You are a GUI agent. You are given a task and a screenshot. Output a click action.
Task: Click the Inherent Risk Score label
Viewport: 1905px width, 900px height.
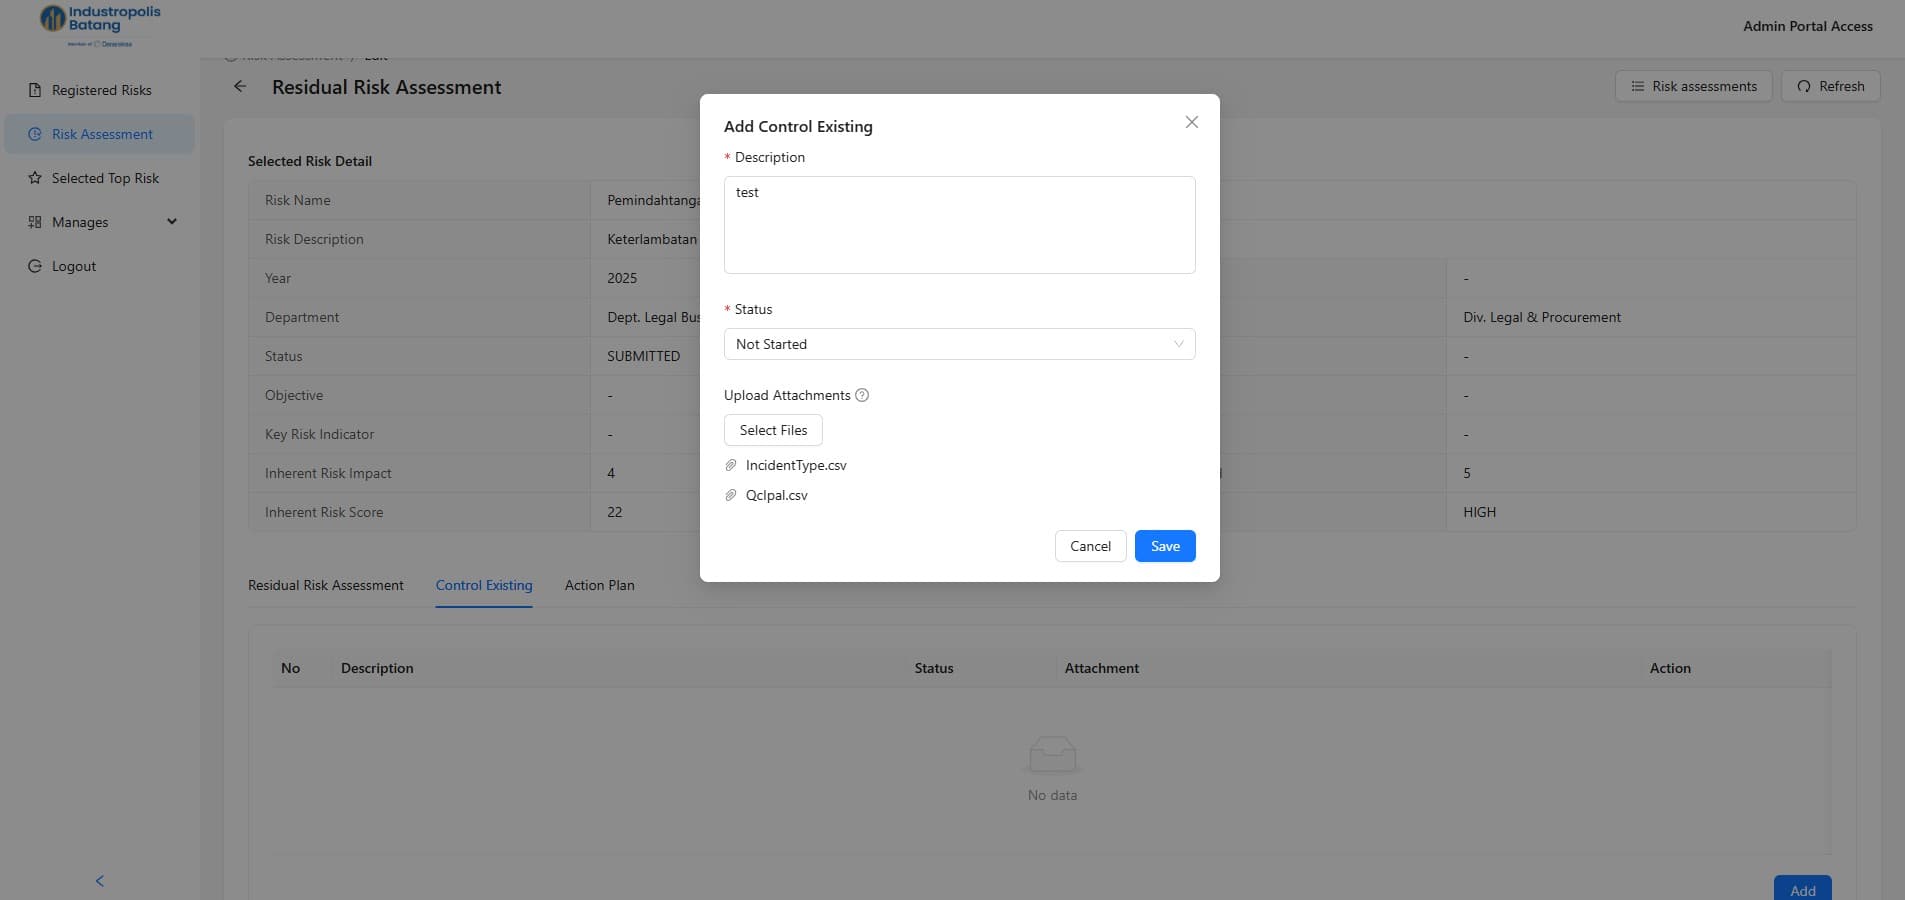(x=324, y=512)
